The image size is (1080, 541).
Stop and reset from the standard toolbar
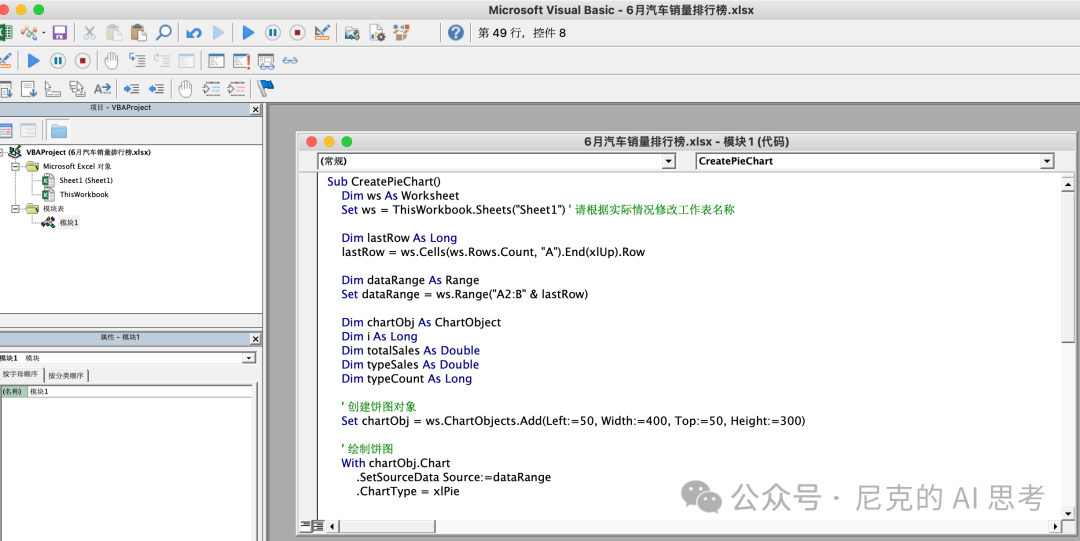click(298, 32)
